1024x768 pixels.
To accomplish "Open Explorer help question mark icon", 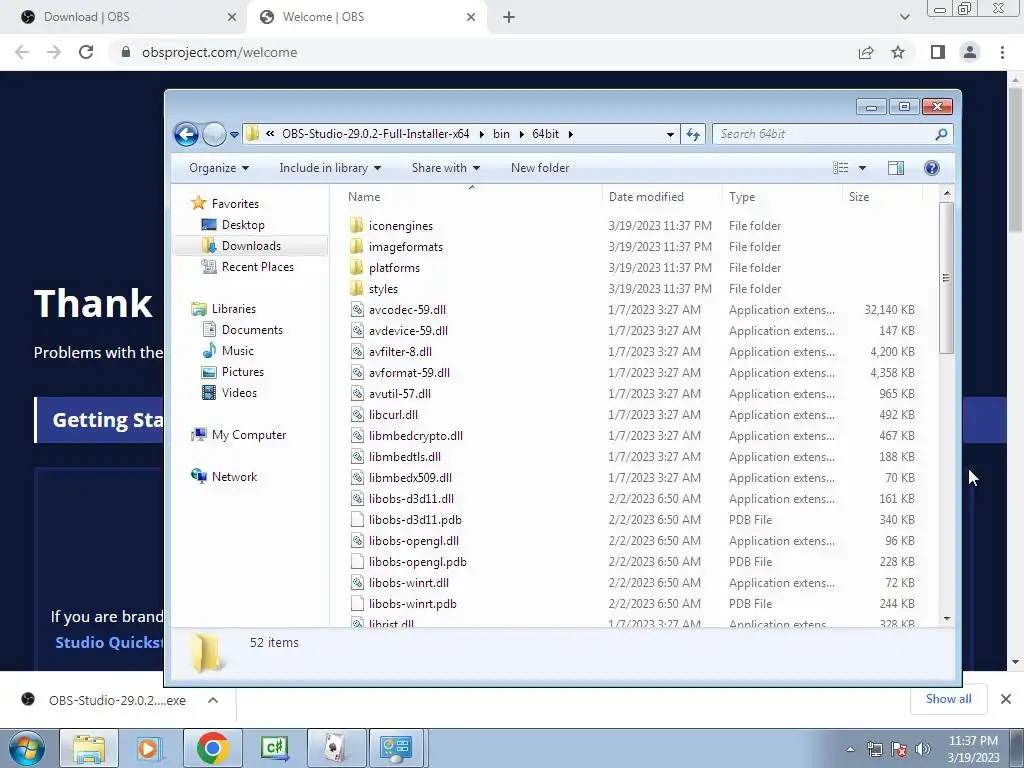I will coord(932,168).
